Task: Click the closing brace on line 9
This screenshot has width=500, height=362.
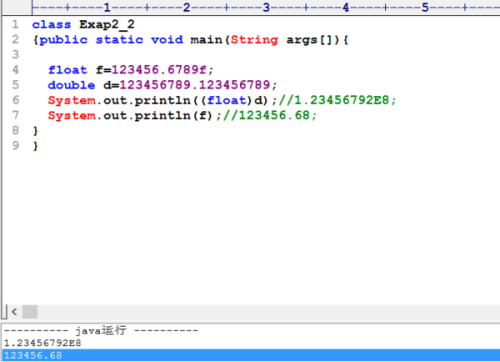Action: pyautogui.click(x=36, y=146)
